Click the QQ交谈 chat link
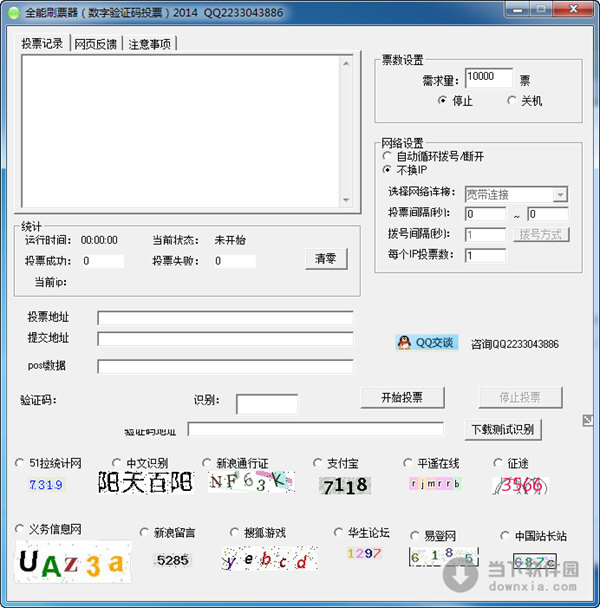600x608 pixels. [427, 343]
